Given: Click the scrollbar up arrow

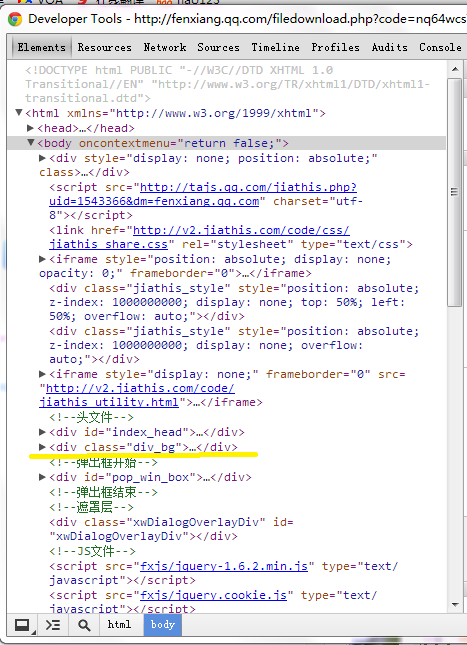Looking at the screenshot, I should click(x=455, y=69).
